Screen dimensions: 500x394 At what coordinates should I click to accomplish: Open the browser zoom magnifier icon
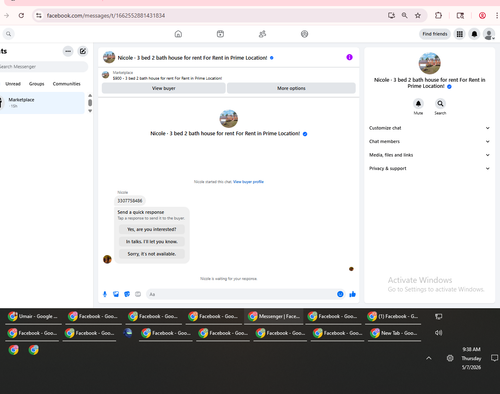[404, 15]
